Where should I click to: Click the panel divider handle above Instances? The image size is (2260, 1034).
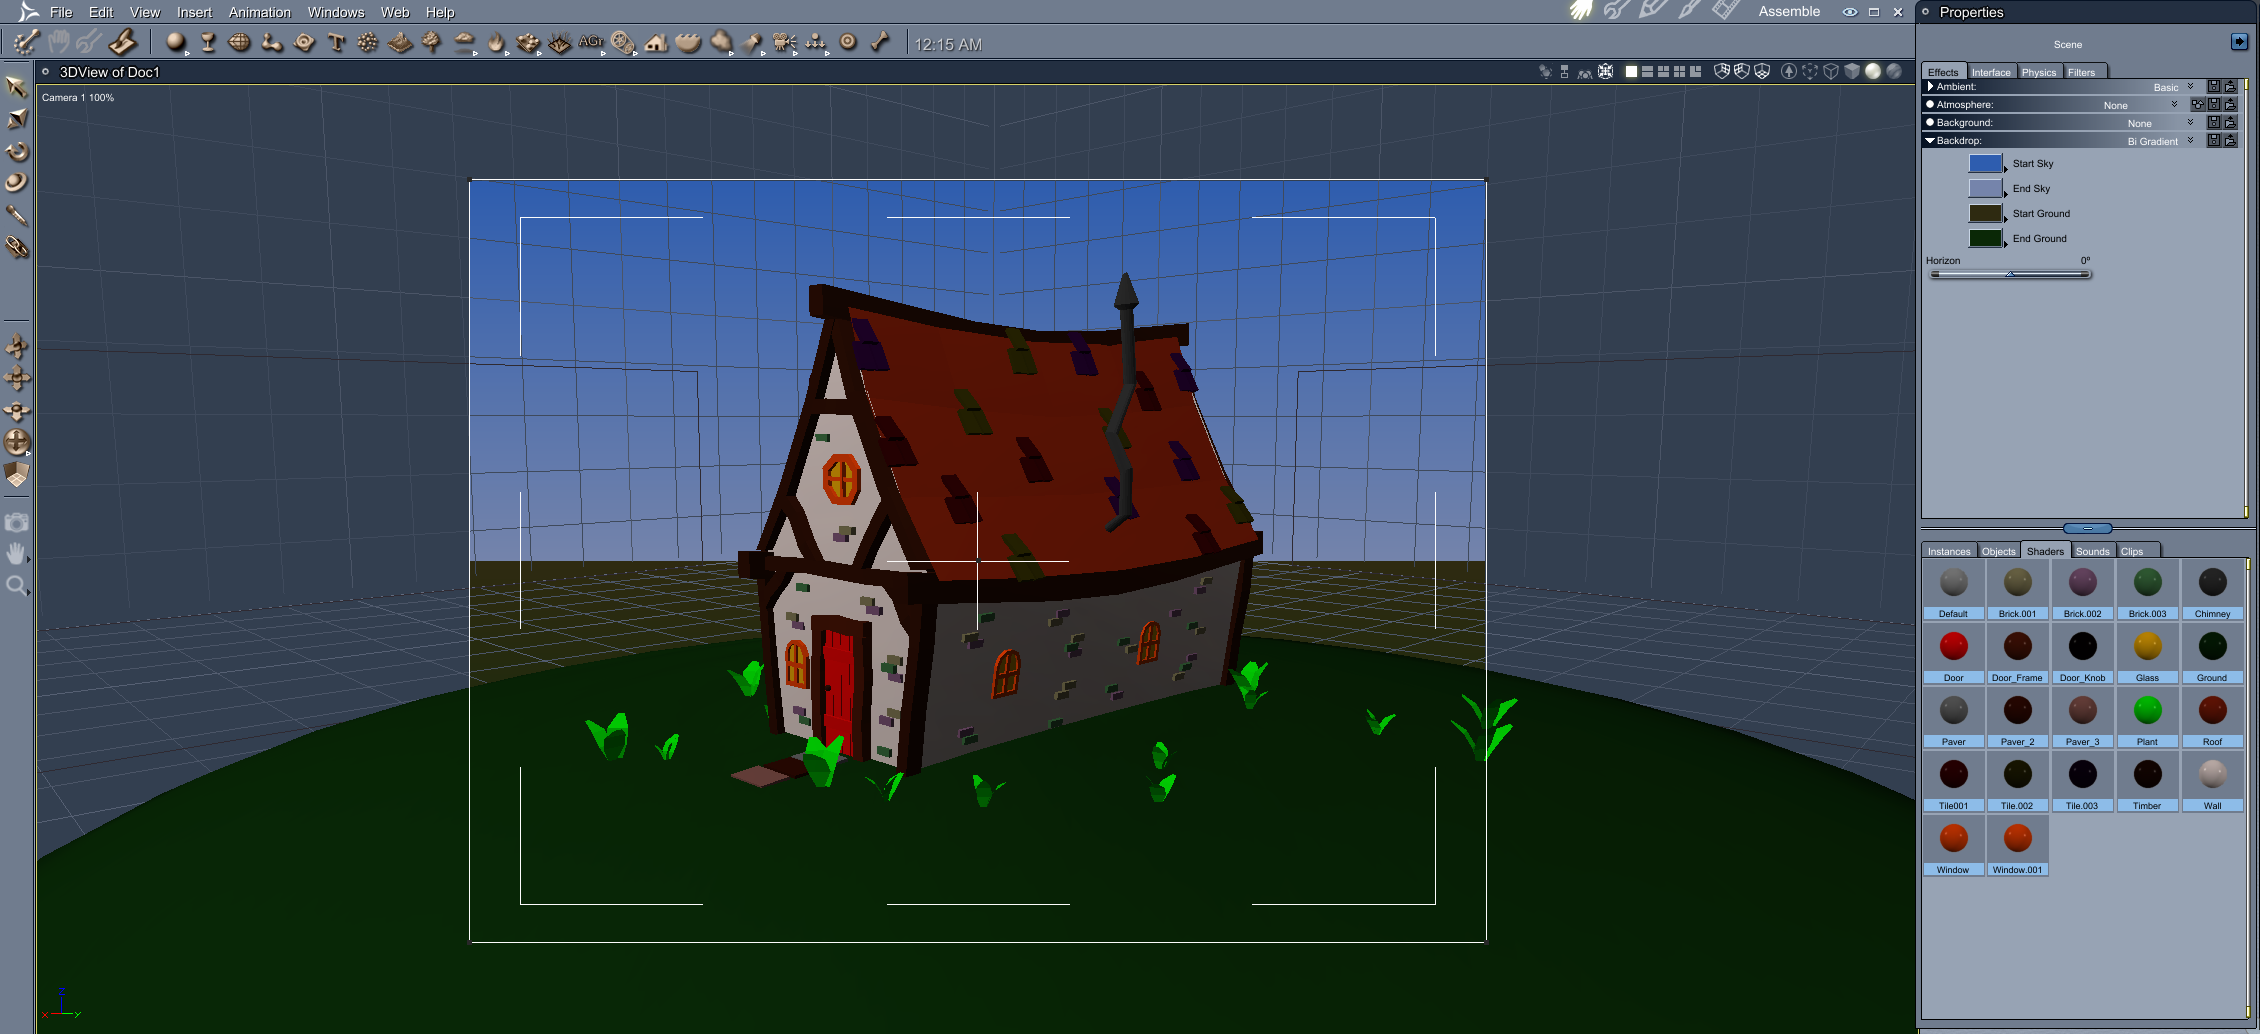click(x=2087, y=528)
